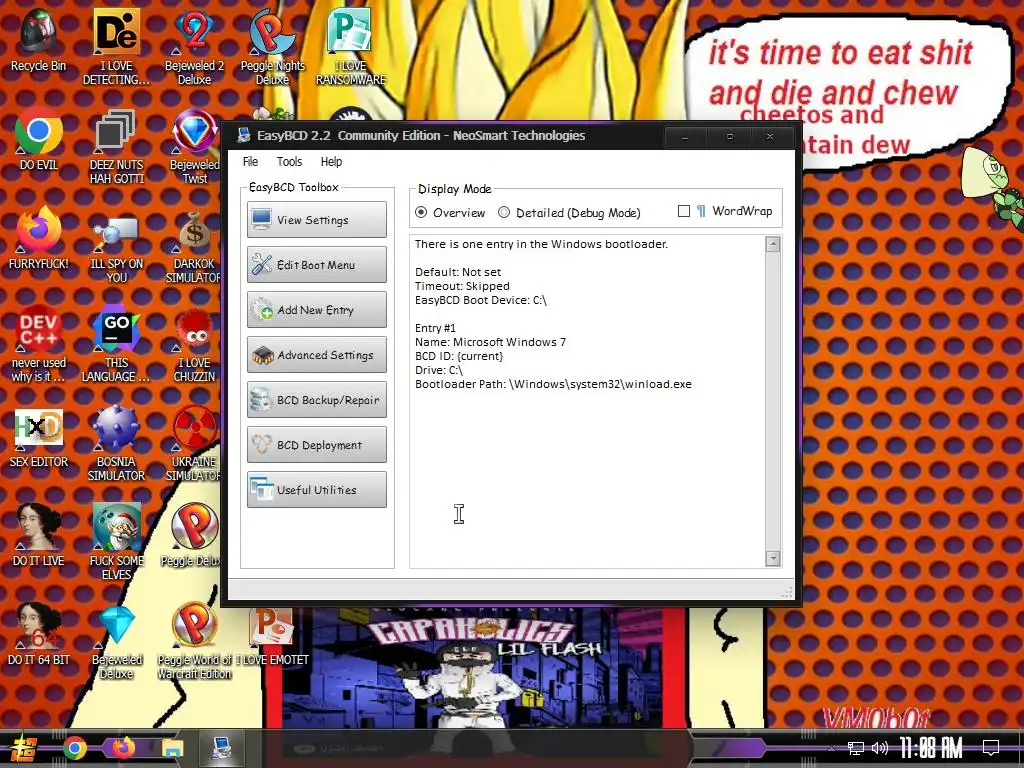Select the HxD SEX EDITOR desktop icon
This screenshot has height=768, width=1024.
pyautogui.click(x=38, y=438)
